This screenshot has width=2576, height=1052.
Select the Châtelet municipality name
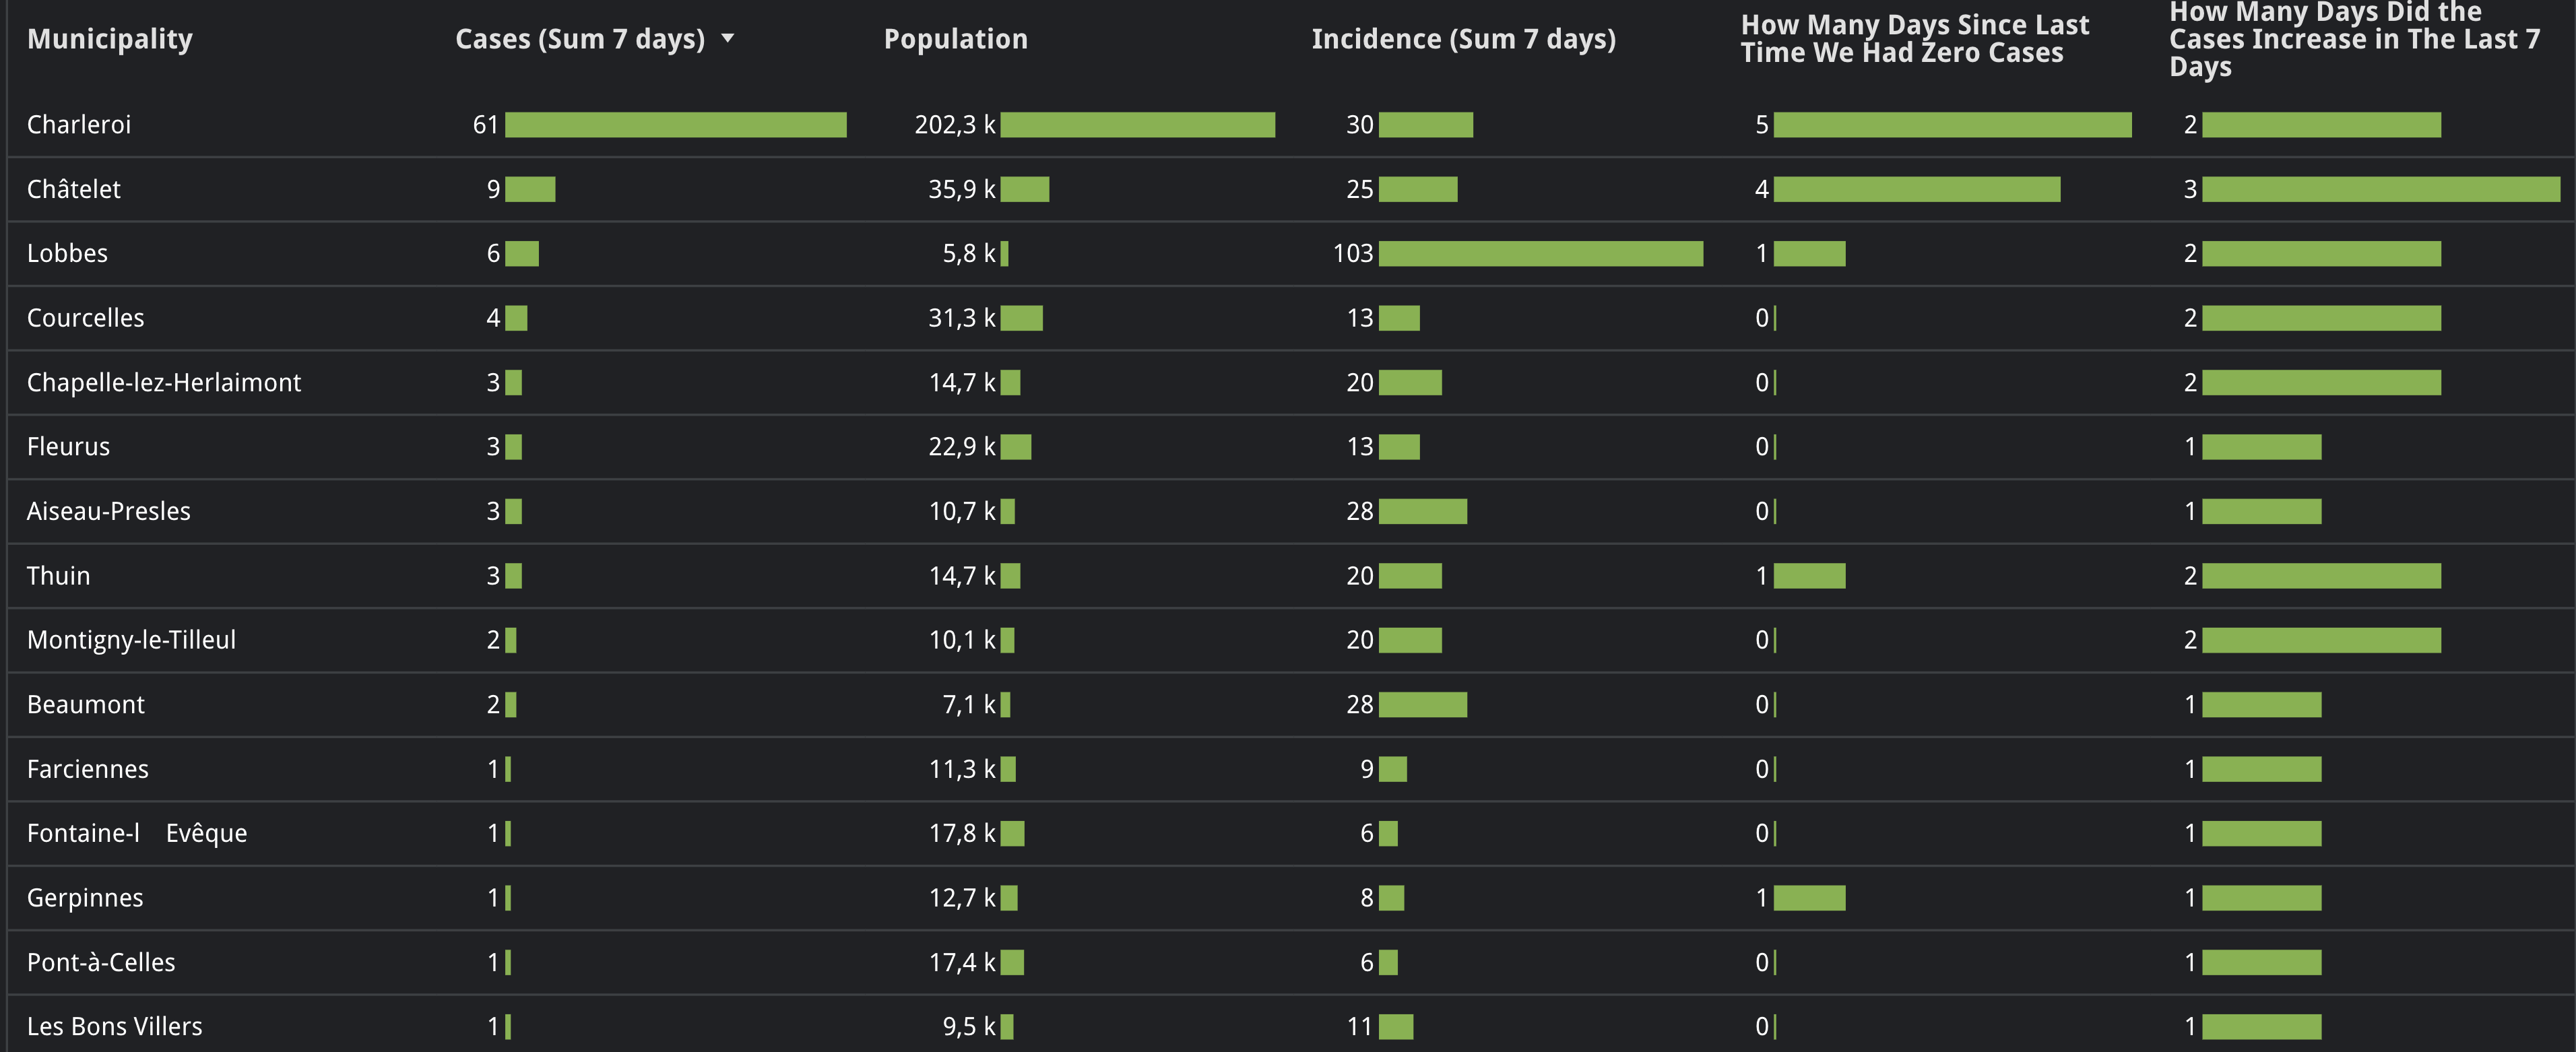tap(74, 189)
